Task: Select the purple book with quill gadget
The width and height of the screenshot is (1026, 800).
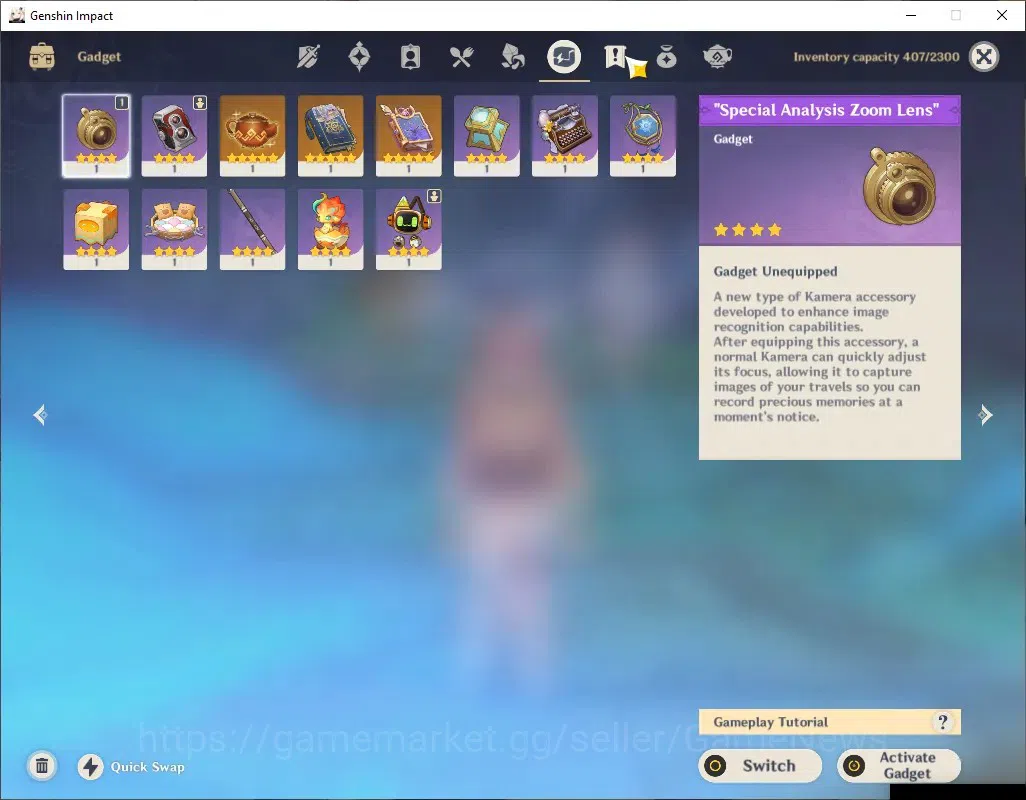Action: (x=408, y=135)
